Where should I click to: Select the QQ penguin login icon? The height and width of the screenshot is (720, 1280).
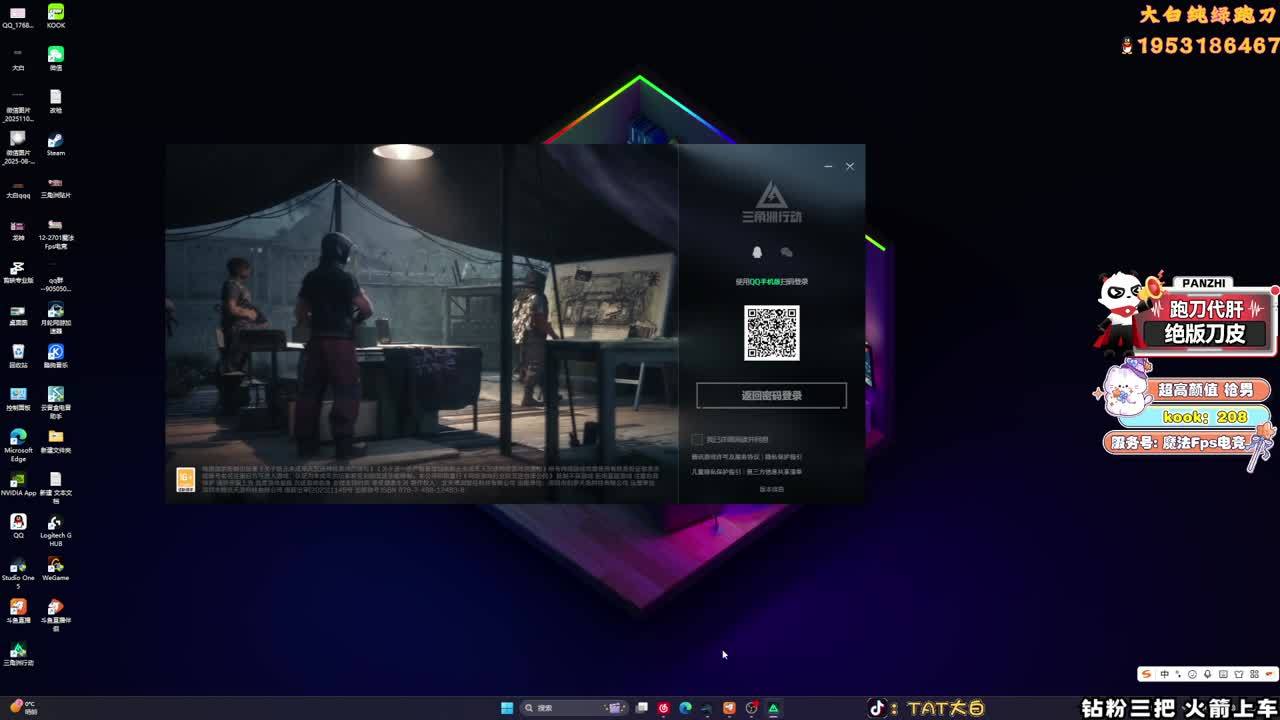tap(757, 253)
